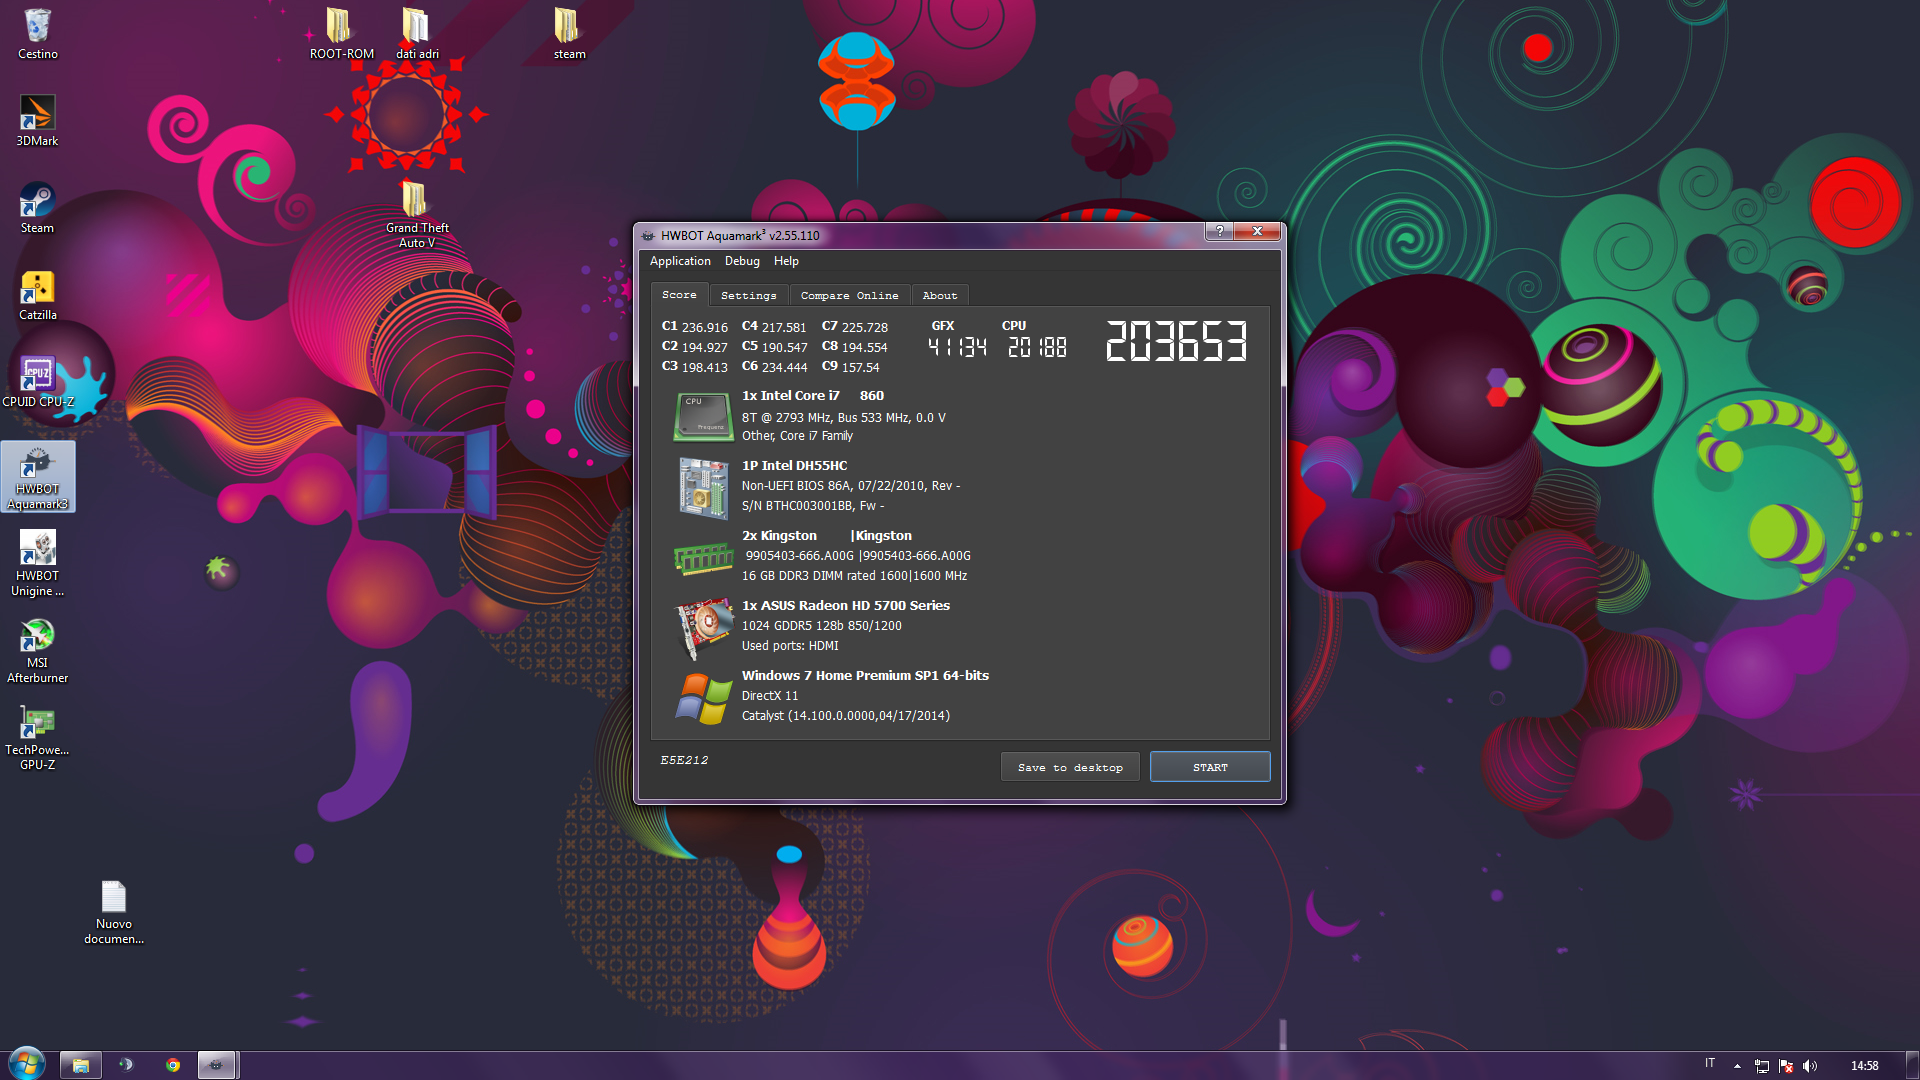Click the network status tray icon

tap(1762, 1066)
